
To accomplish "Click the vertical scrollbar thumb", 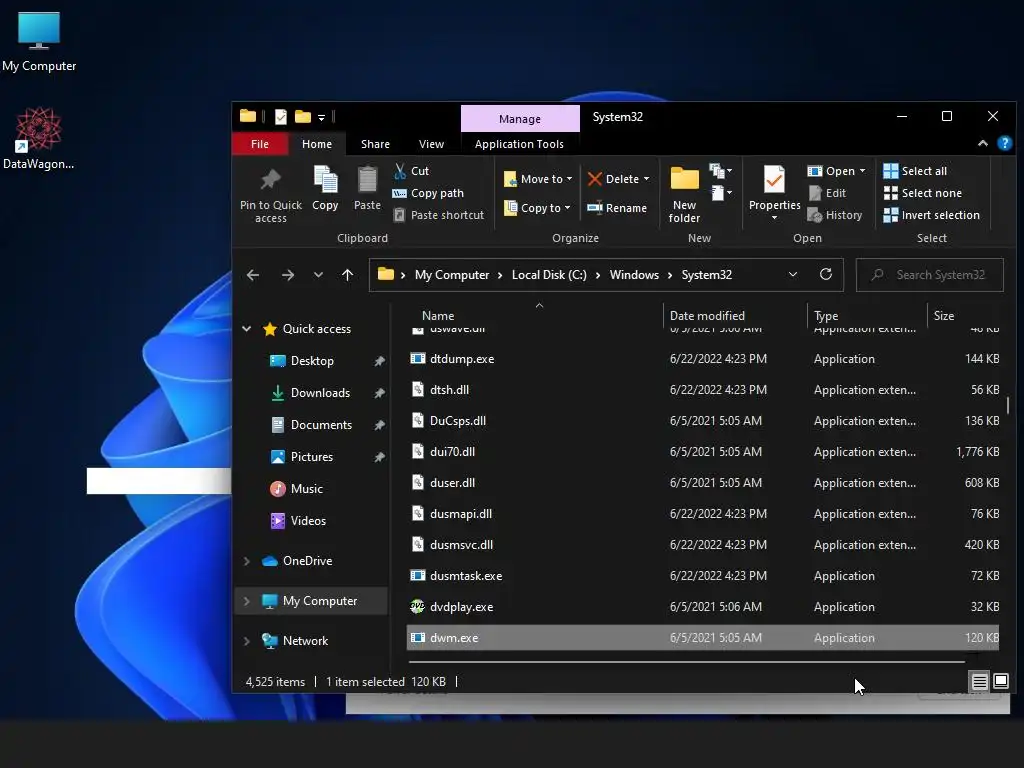I will (1008, 405).
